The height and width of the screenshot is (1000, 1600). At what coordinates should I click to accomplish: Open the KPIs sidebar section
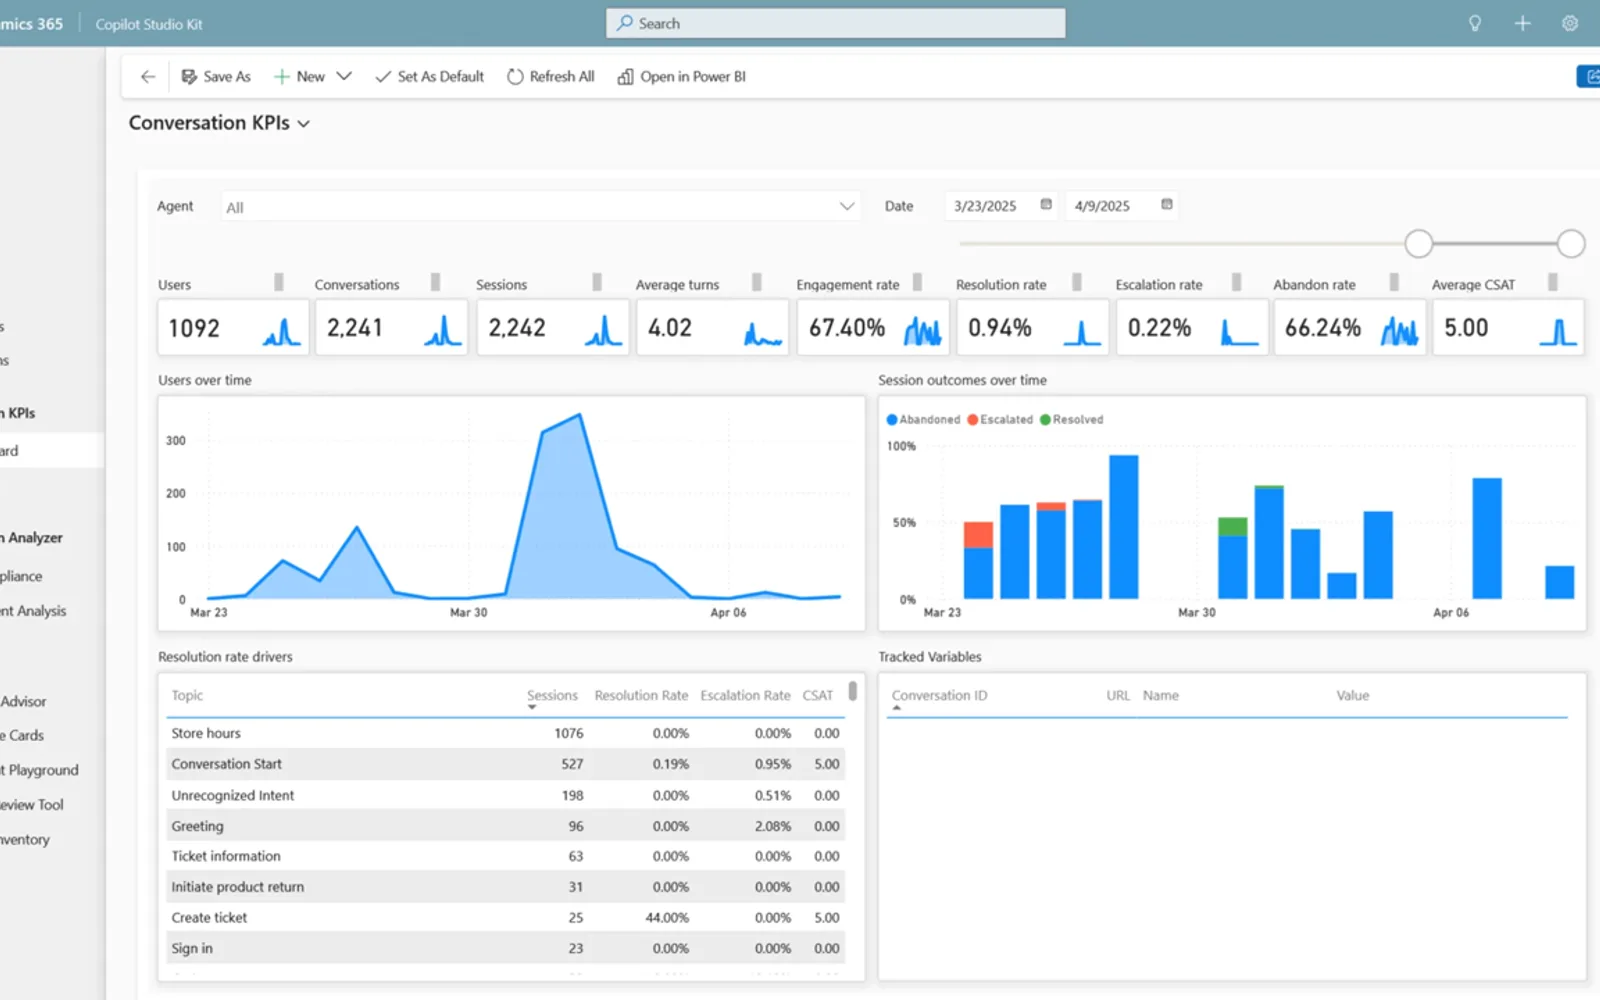click(x=19, y=413)
